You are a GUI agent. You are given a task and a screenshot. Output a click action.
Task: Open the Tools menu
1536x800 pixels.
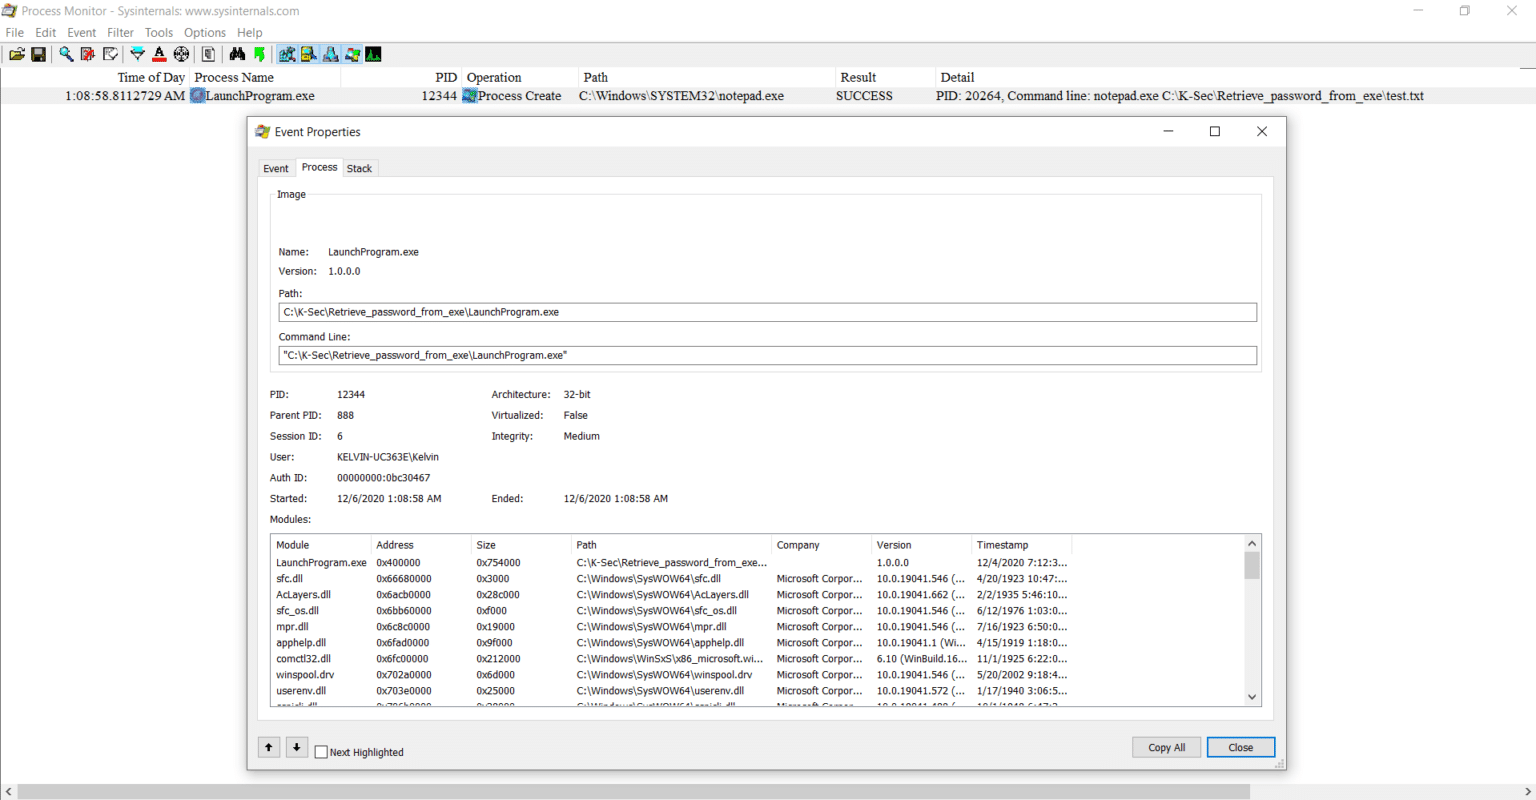(x=159, y=32)
